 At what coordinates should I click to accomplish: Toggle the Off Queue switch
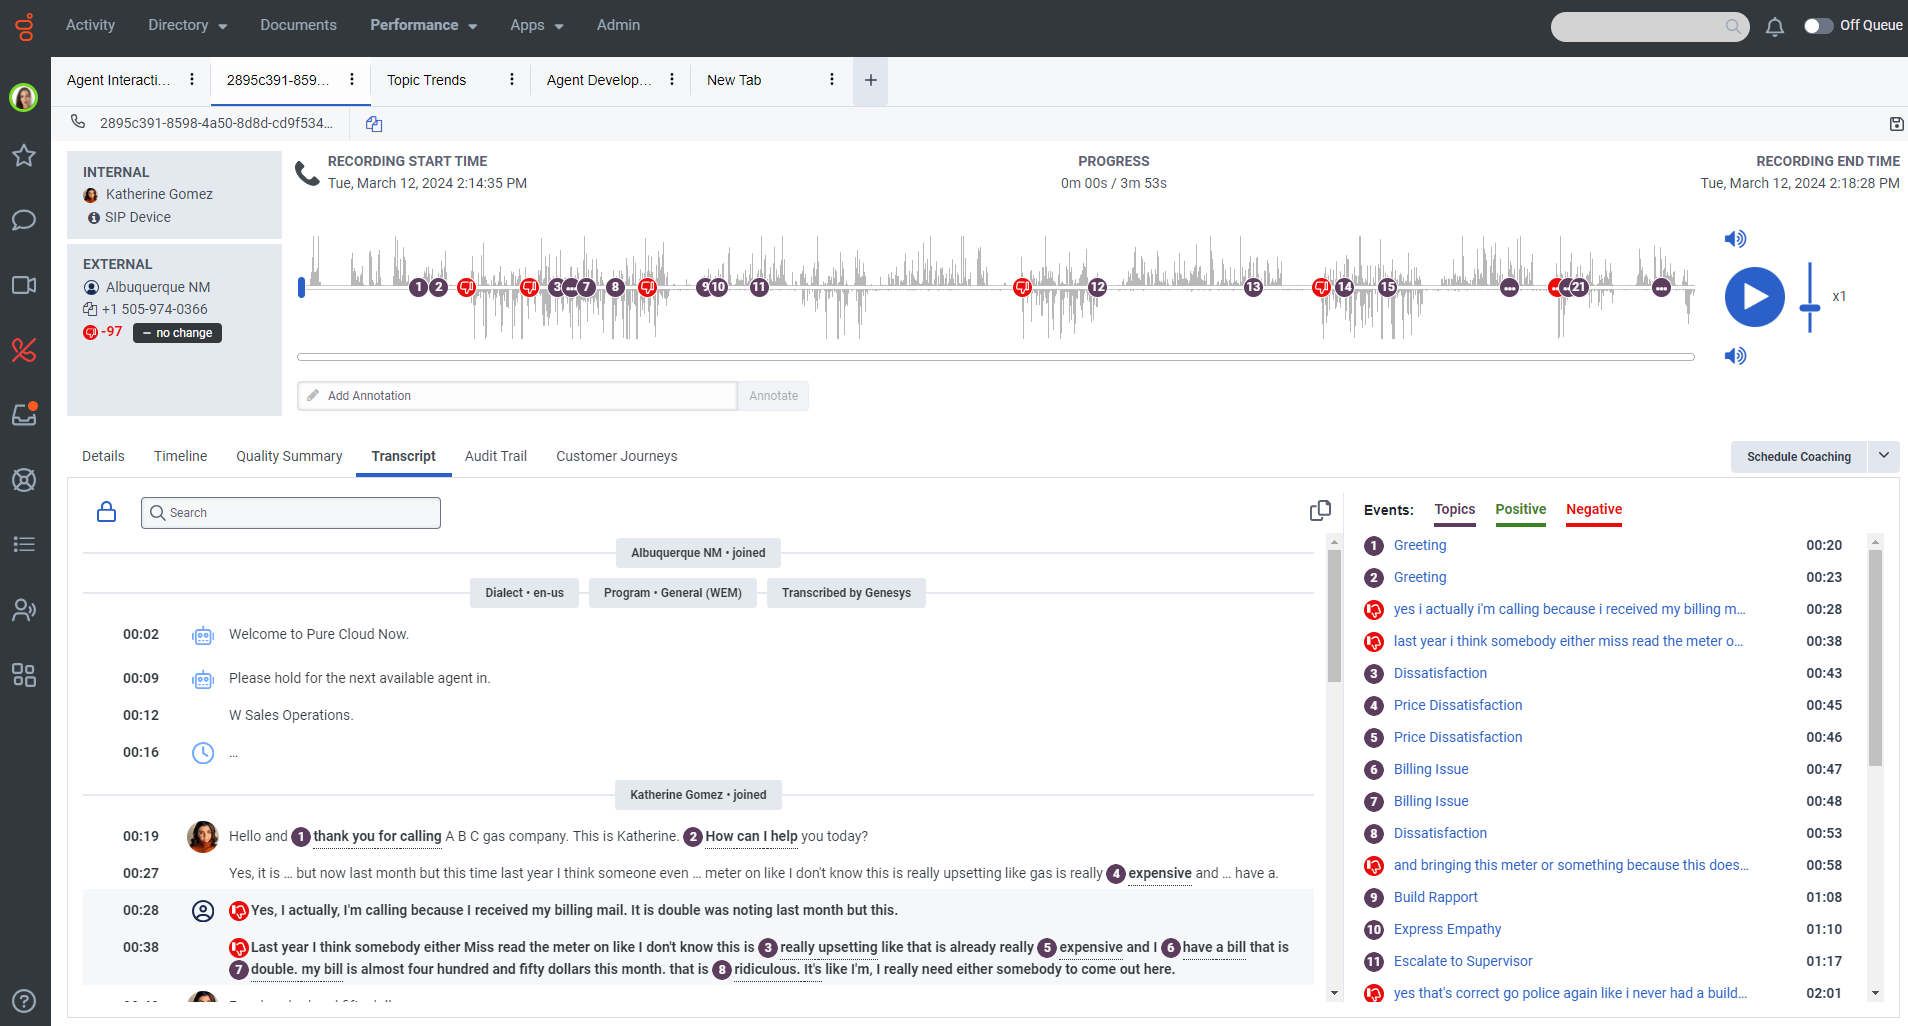tap(1819, 27)
